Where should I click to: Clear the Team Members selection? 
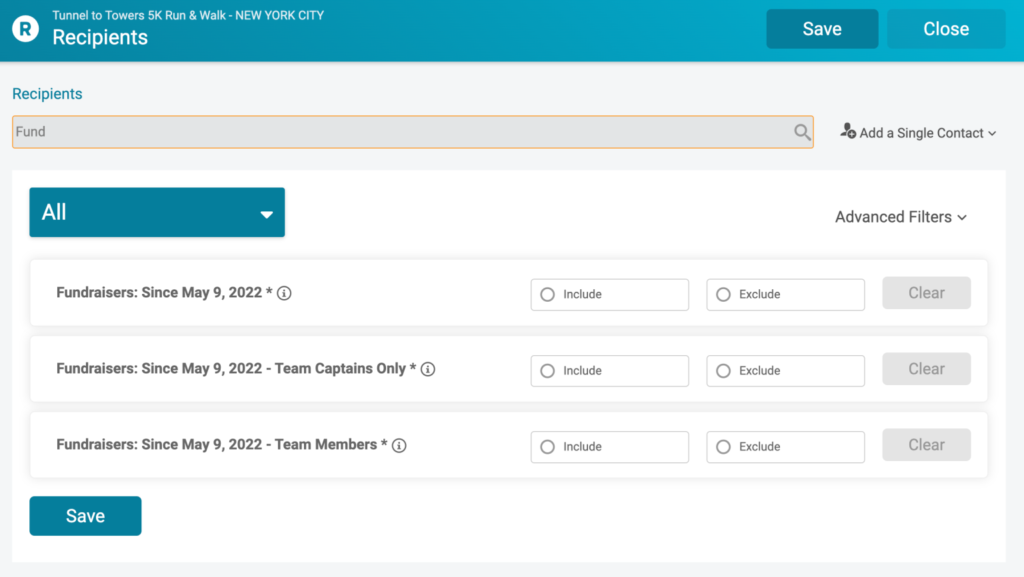point(926,444)
